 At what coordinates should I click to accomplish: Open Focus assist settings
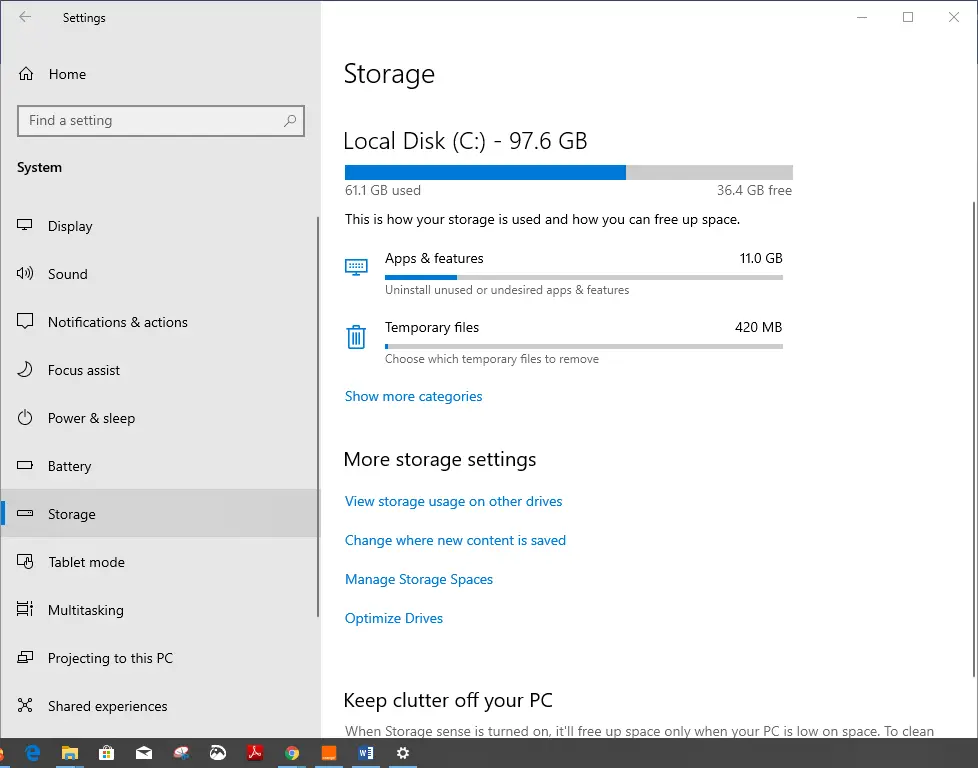159,370
